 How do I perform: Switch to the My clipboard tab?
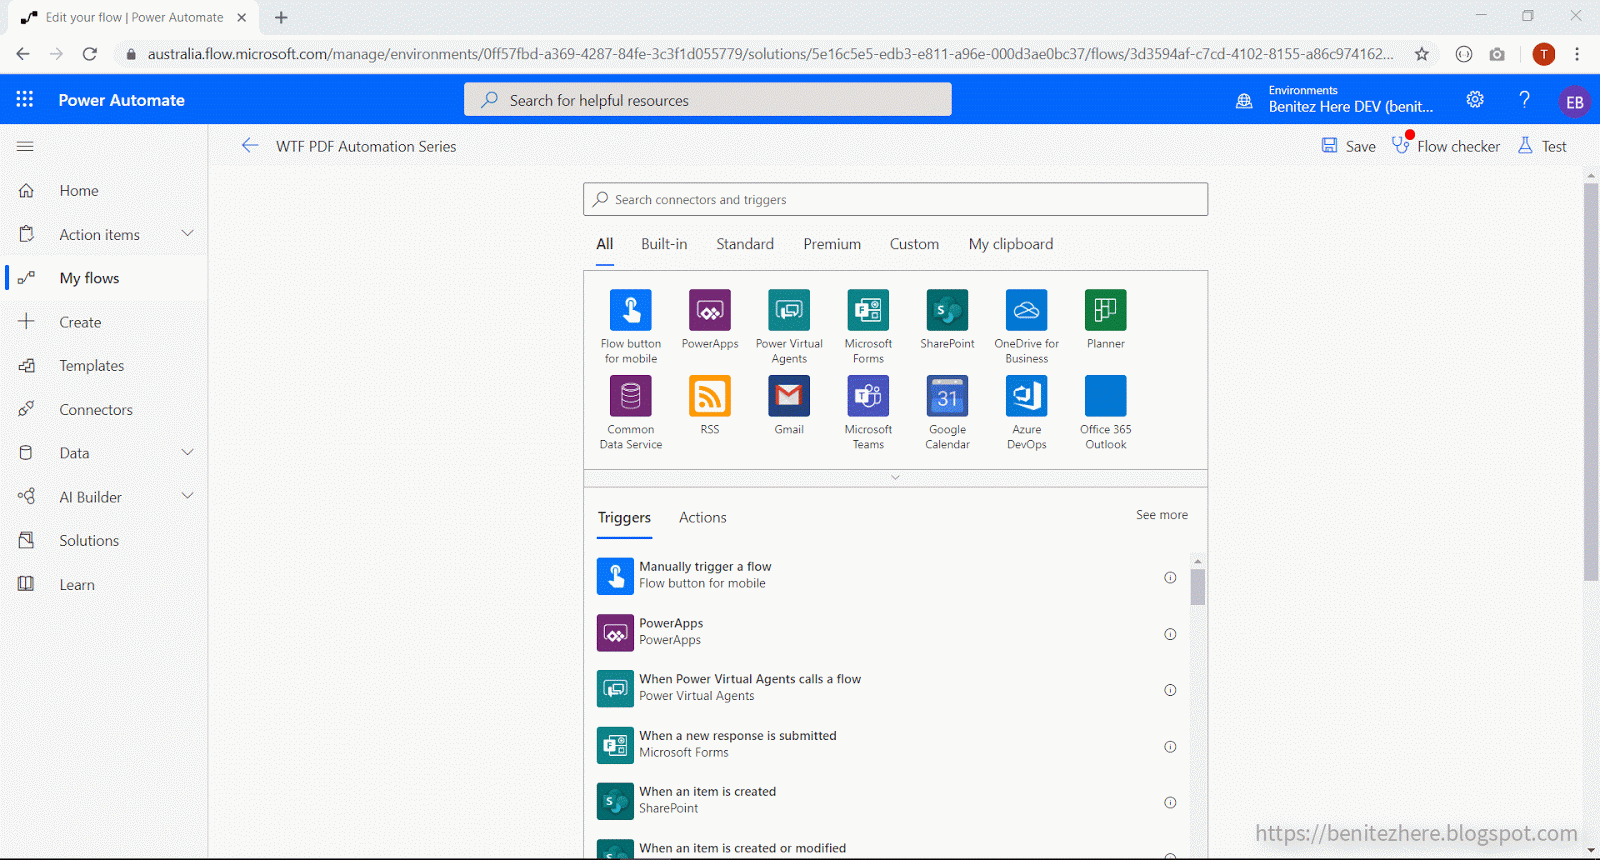[x=1011, y=244]
